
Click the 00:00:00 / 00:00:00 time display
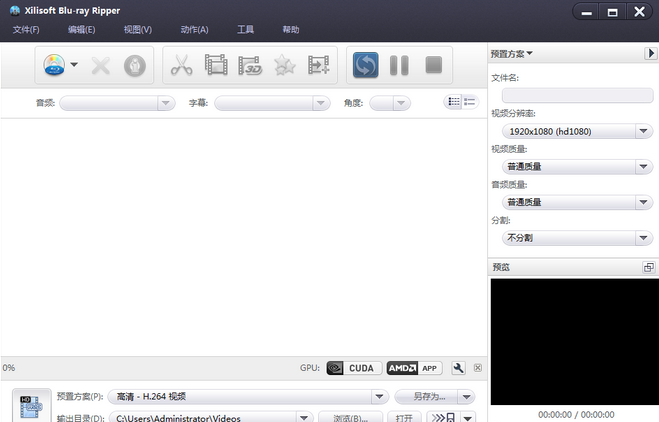pyautogui.click(x=576, y=415)
